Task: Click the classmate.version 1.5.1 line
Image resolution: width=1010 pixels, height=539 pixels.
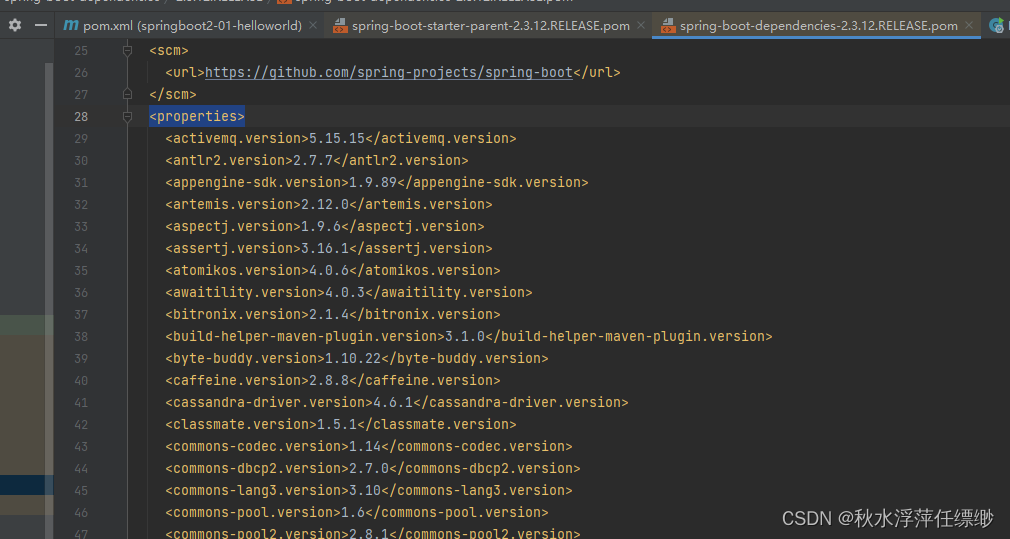Action: (341, 424)
